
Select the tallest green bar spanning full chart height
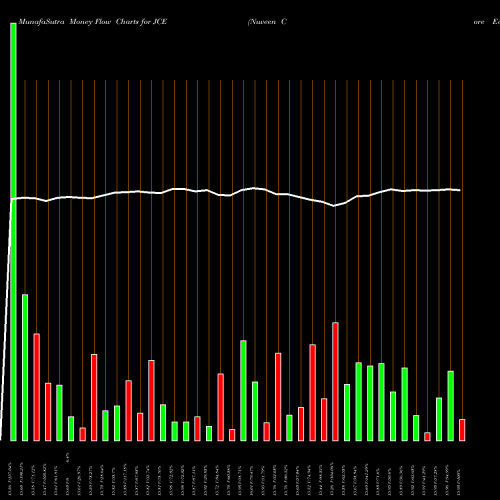tap(13, 232)
